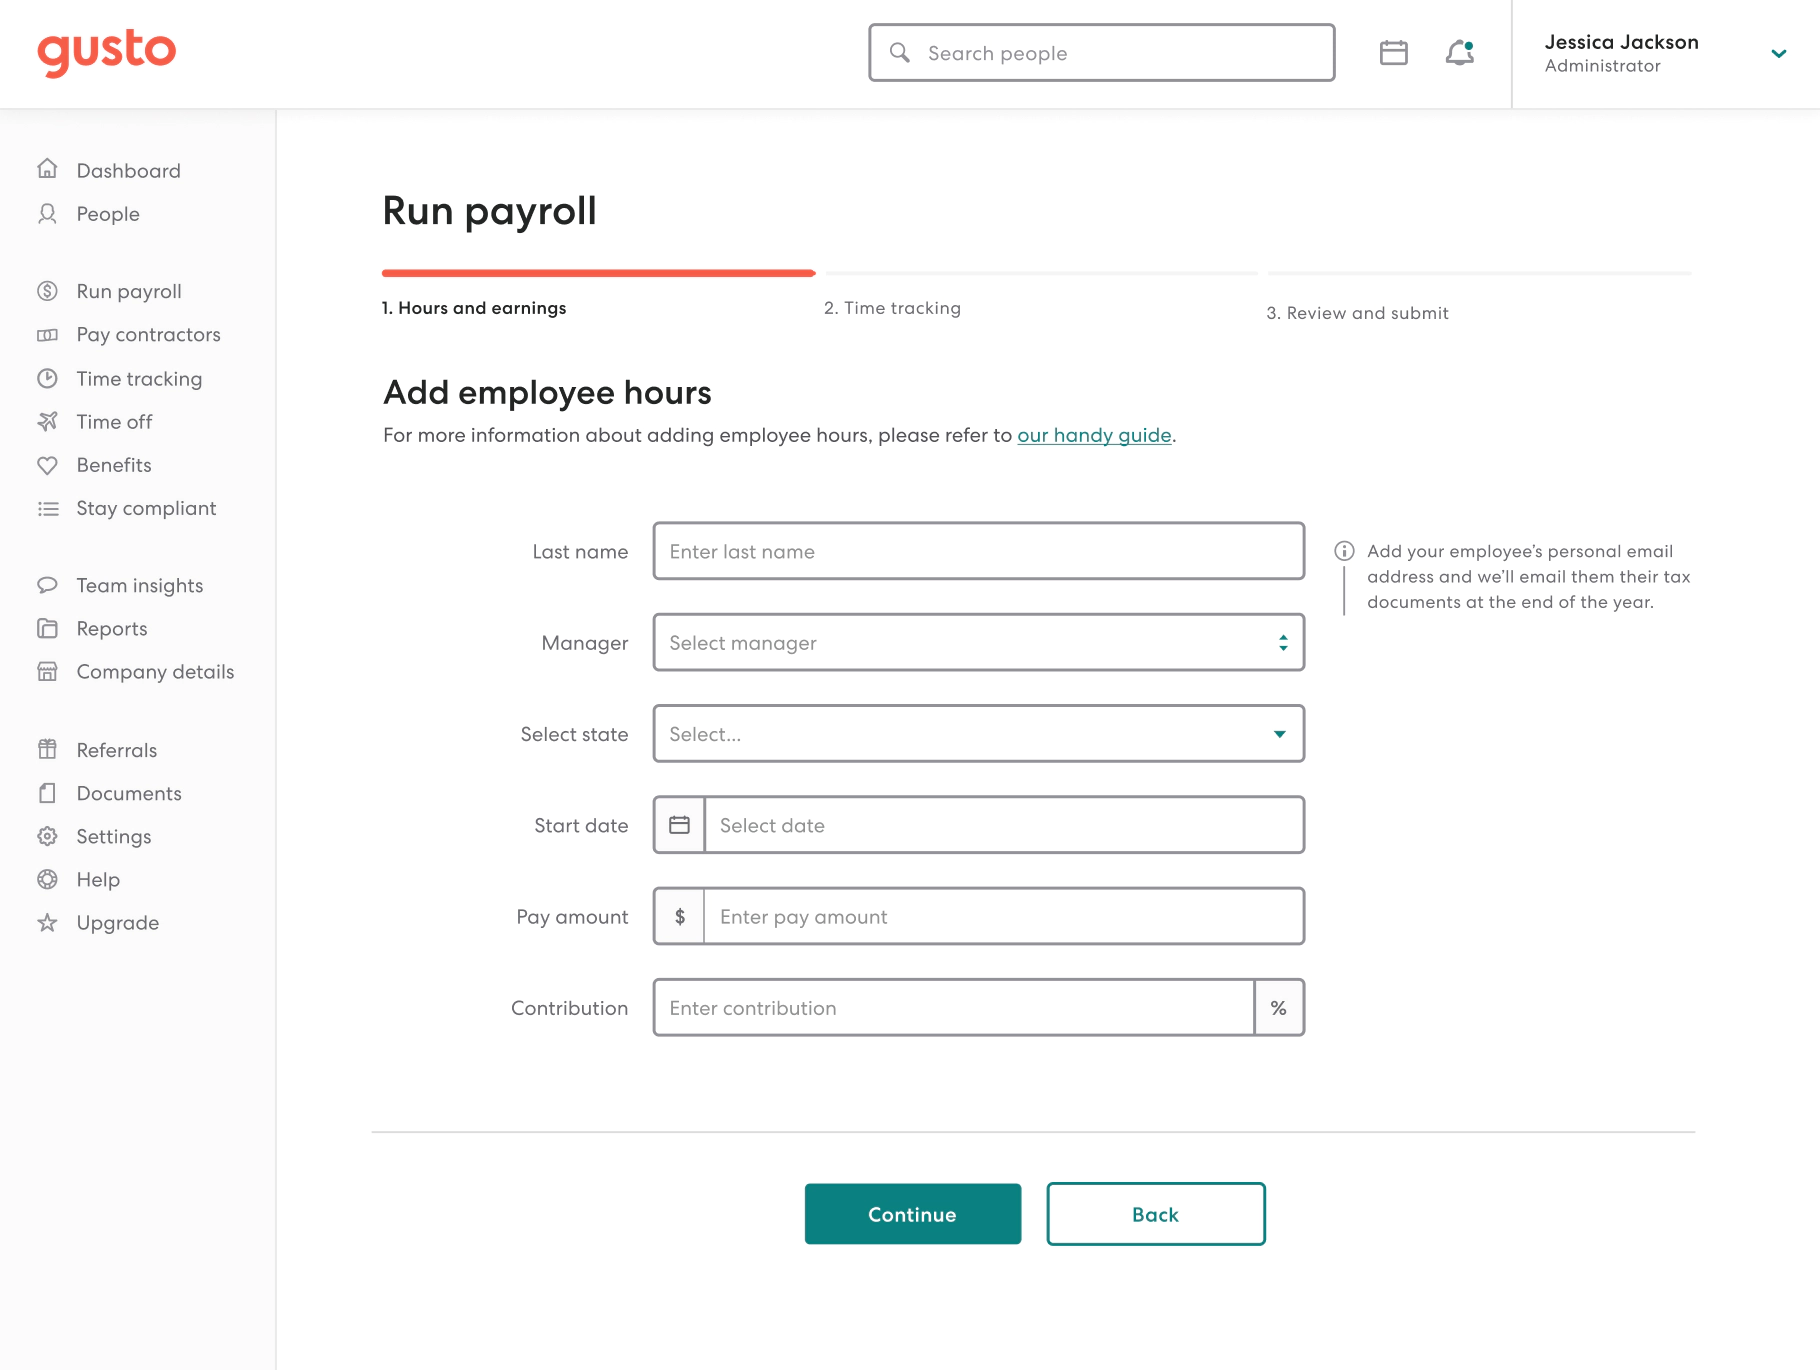
Task: Click the Dashboard home icon
Action: pos(47,169)
